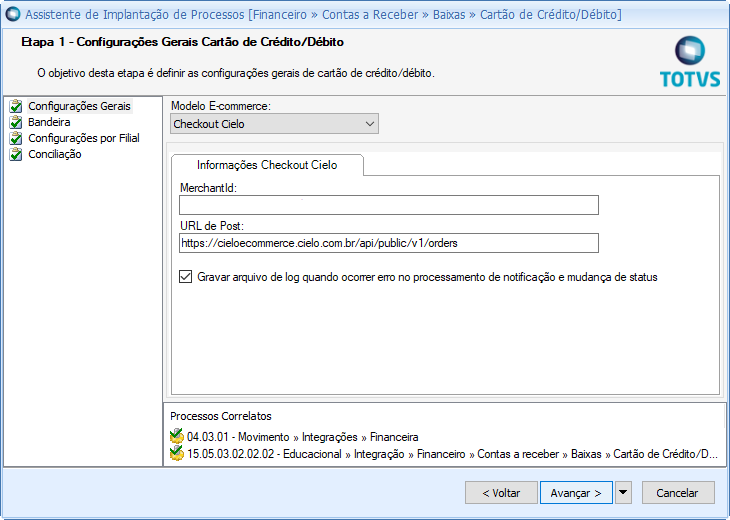
Task: Switch to the Informações Checkout Cielo tab
Action: coord(267,165)
